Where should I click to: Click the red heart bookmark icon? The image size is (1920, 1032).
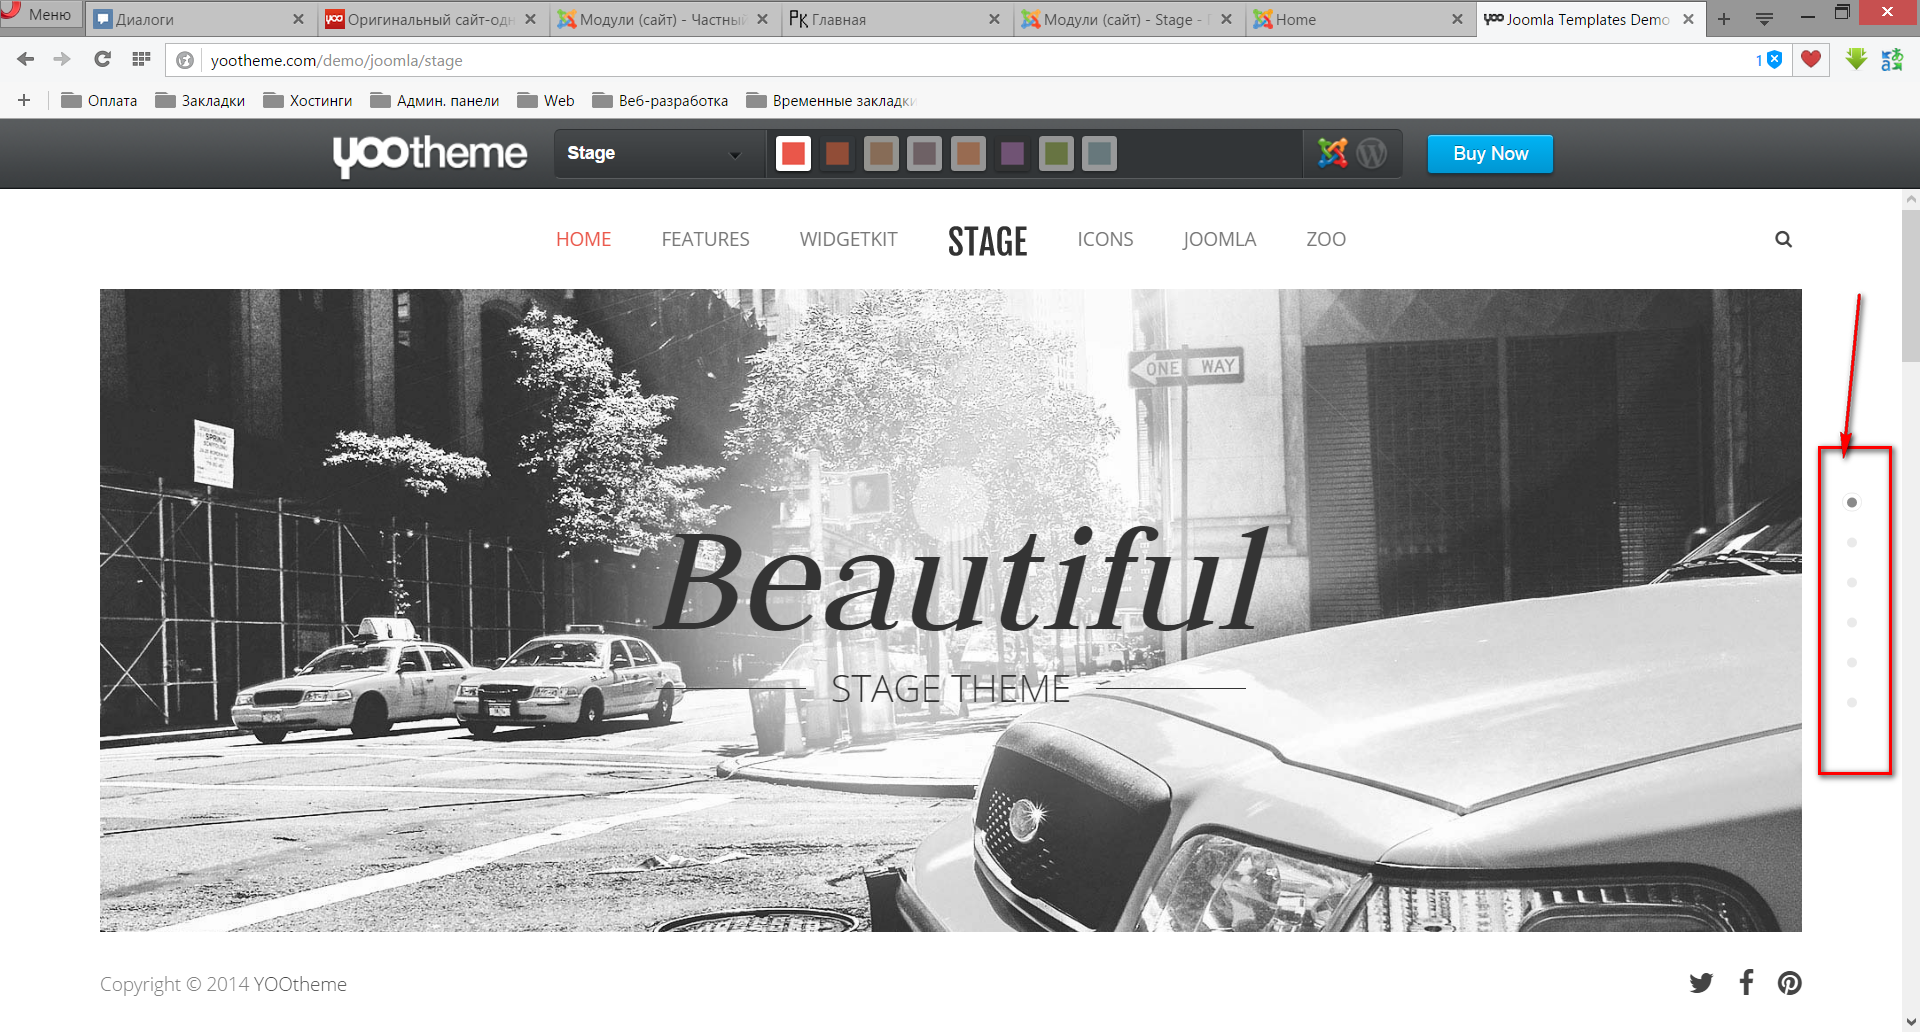tap(1810, 60)
